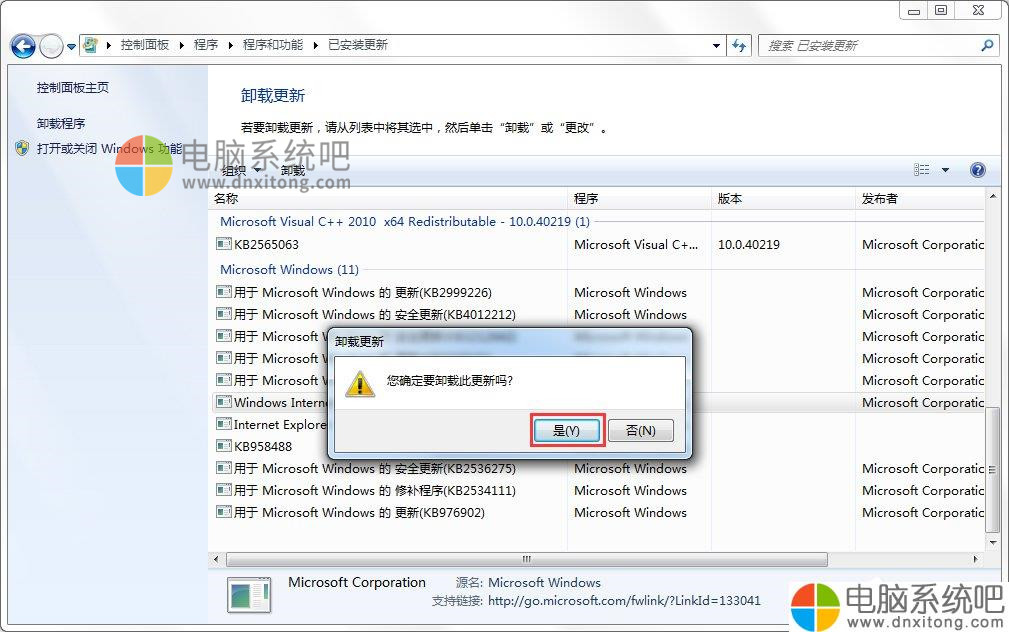
Task: Open the recent pages dropdown arrow
Action: [x=71, y=46]
